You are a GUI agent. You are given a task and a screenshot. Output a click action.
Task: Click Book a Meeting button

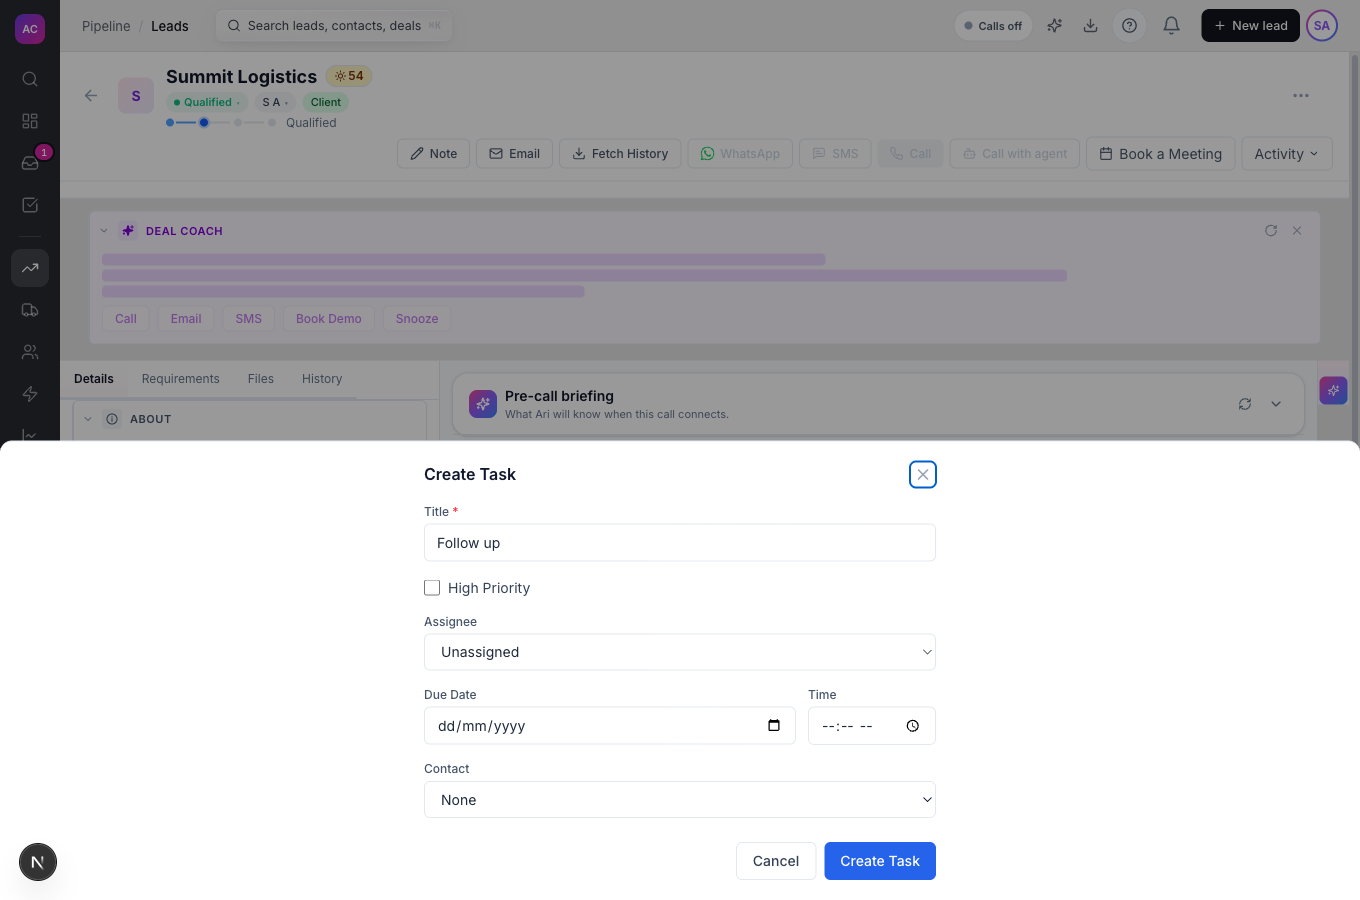[x=1160, y=154]
